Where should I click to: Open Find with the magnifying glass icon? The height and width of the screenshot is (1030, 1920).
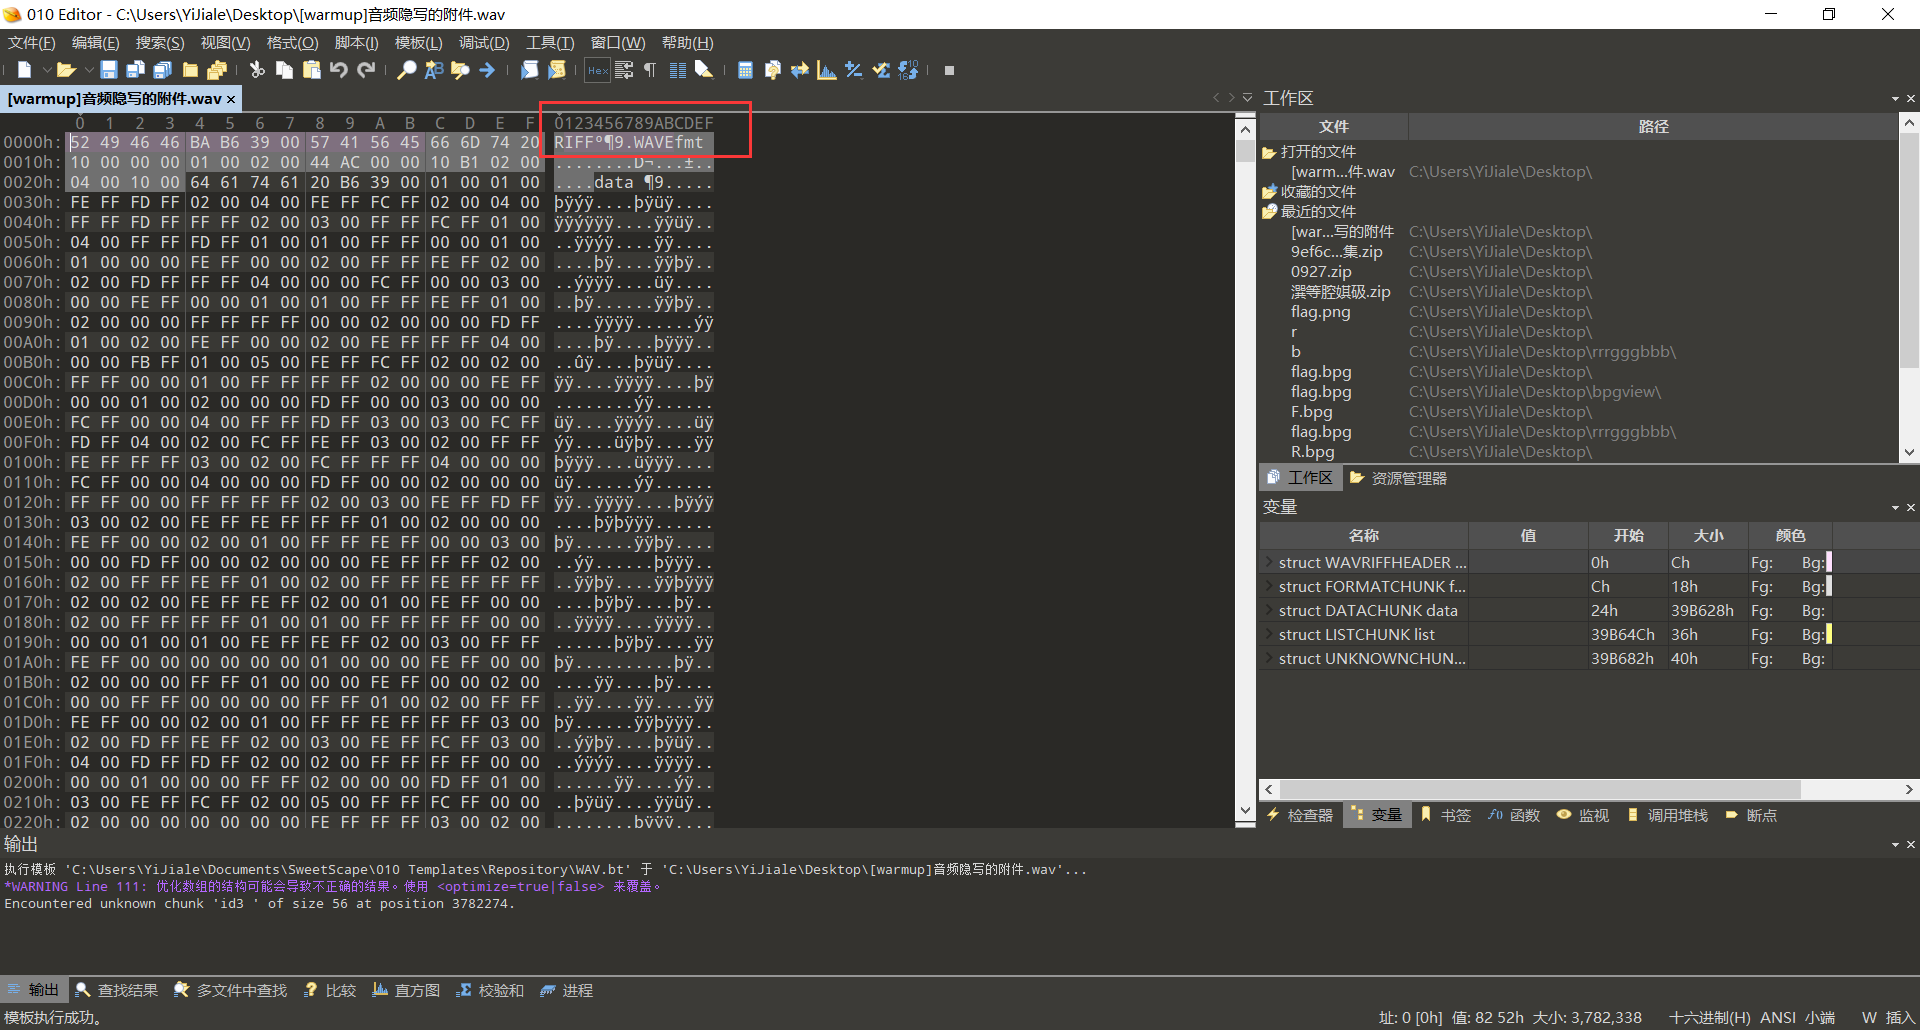[x=406, y=70]
